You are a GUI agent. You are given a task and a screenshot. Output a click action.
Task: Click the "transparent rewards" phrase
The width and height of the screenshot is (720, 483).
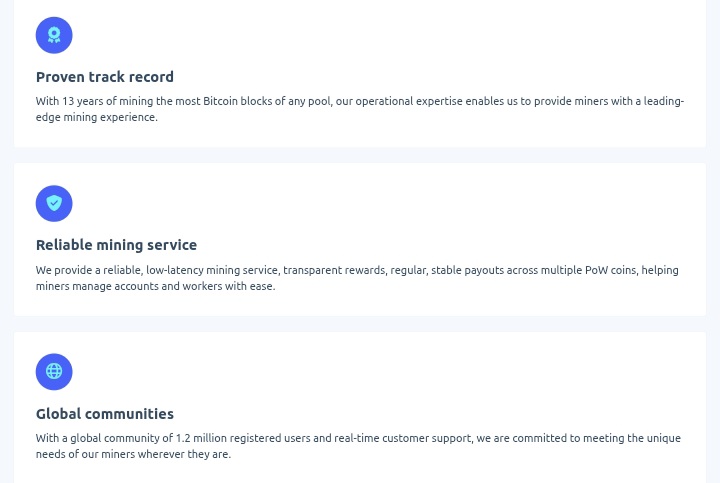[334, 270]
